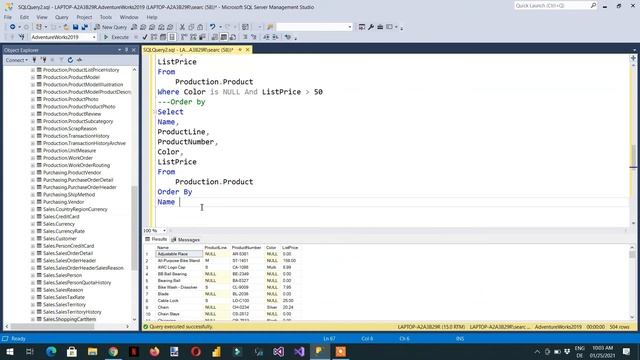Click Object Explorer disconnect plug icon

pyautogui.click(x=44, y=60)
